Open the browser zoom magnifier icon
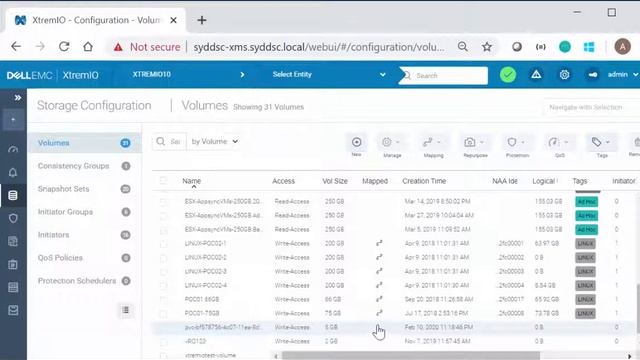 pyautogui.click(x=462, y=47)
